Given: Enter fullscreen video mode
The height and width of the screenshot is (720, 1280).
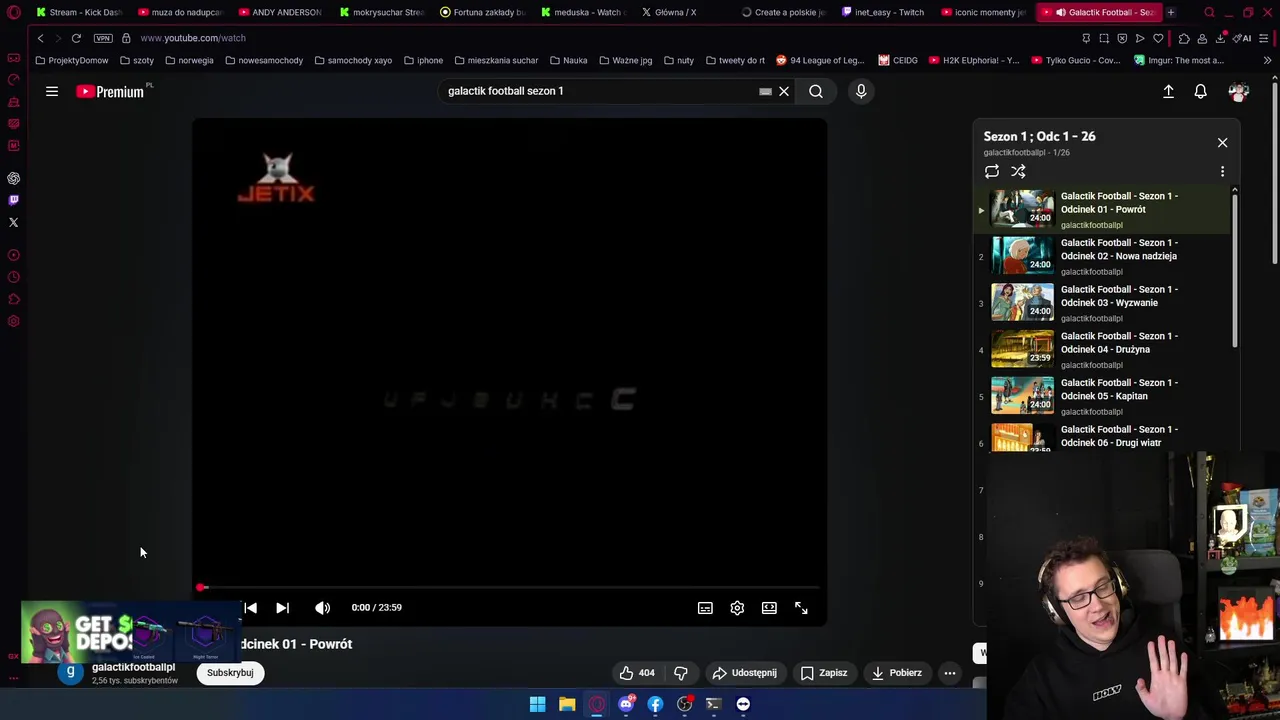Looking at the screenshot, I should click(801, 607).
